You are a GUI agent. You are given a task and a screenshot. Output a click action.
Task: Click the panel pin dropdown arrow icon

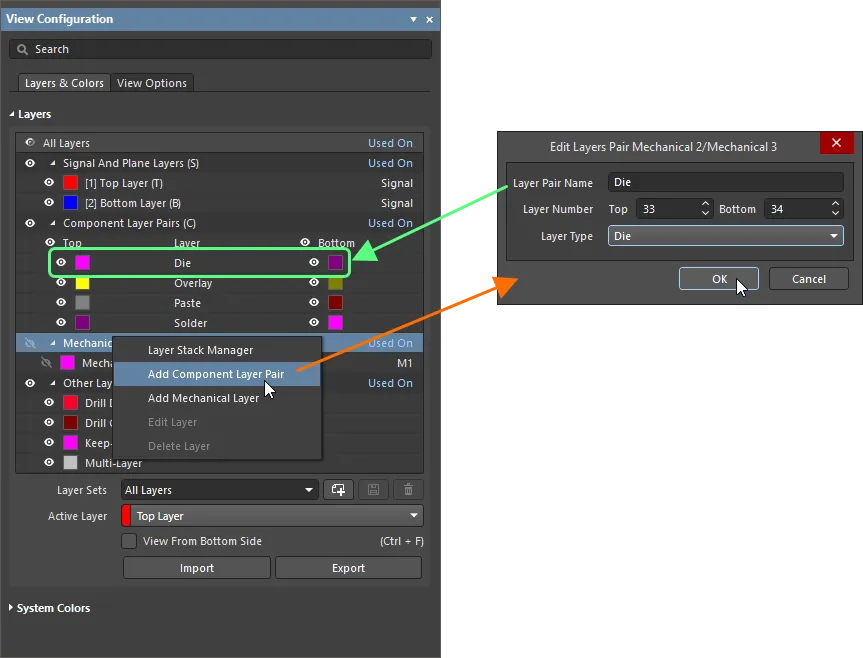(414, 20)
